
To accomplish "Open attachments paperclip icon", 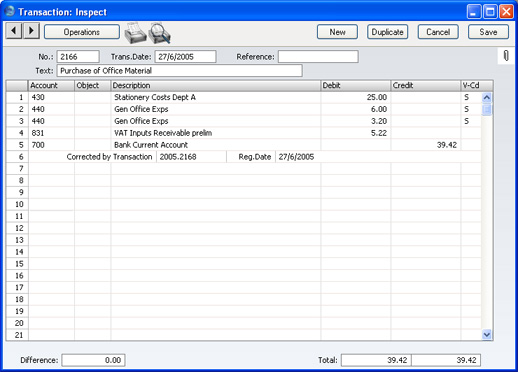I will 506,56.
